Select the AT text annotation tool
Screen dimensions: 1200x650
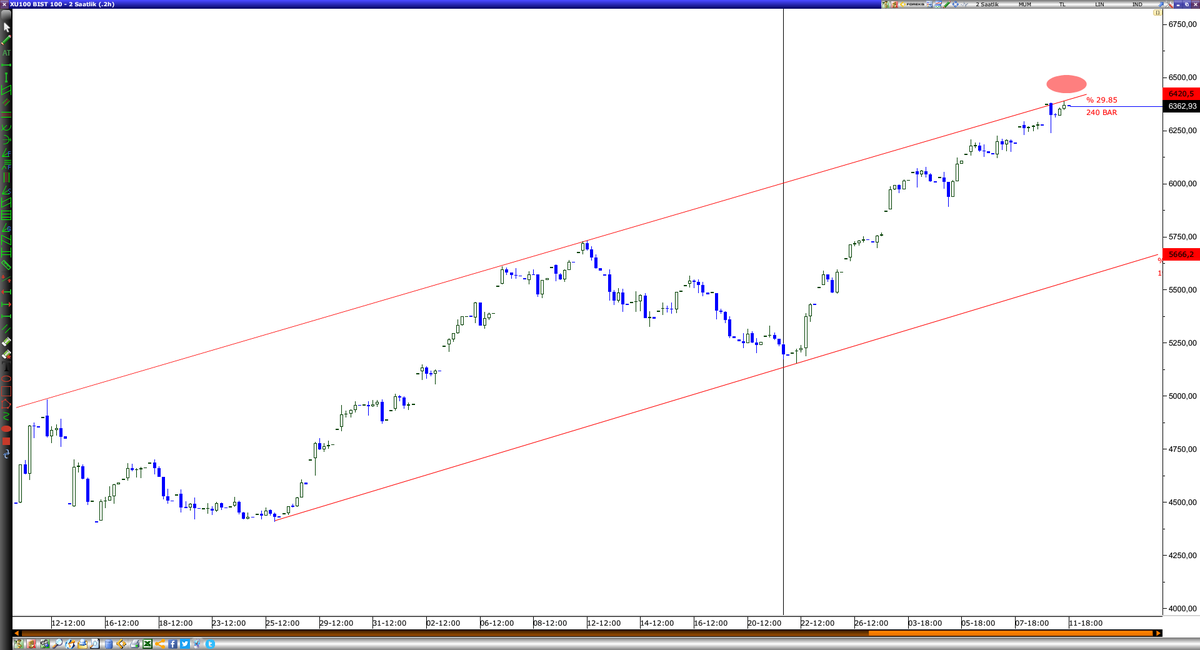pyautogui.click(x=7, y=52)
